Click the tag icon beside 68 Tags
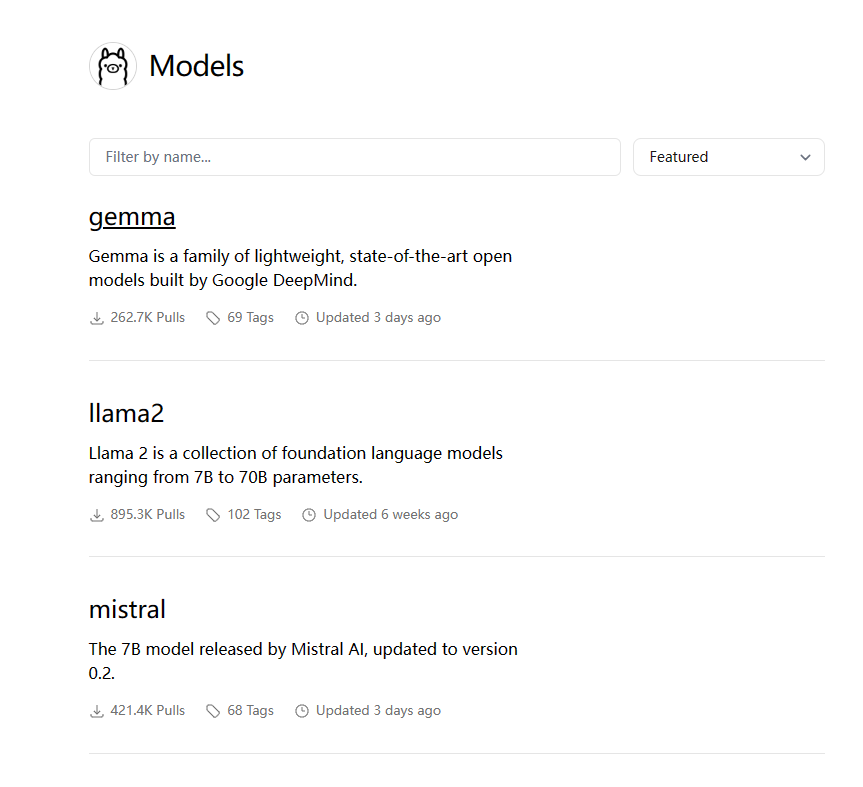Image resolution: width=863 pixels, height=787 pixels. point(213,711)
